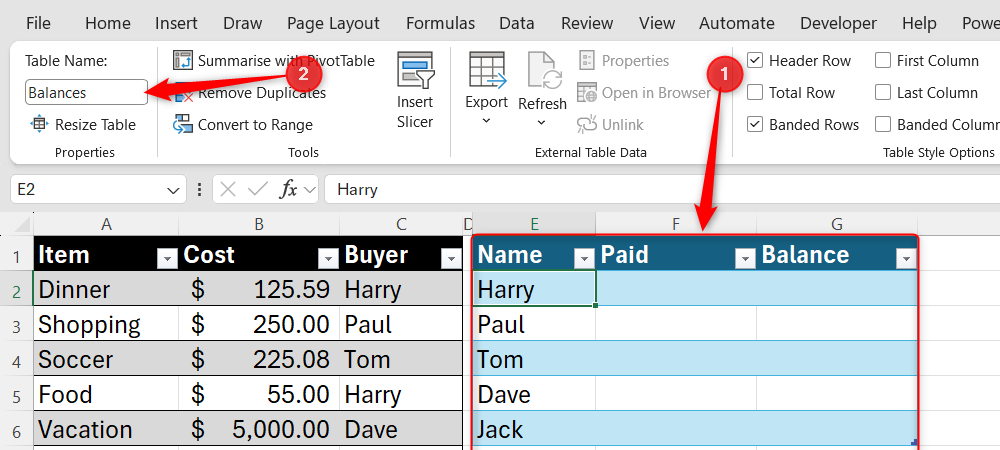Select the cell containing Vacation
Viewport: 1000px width, 450px height.
(107, 429)
